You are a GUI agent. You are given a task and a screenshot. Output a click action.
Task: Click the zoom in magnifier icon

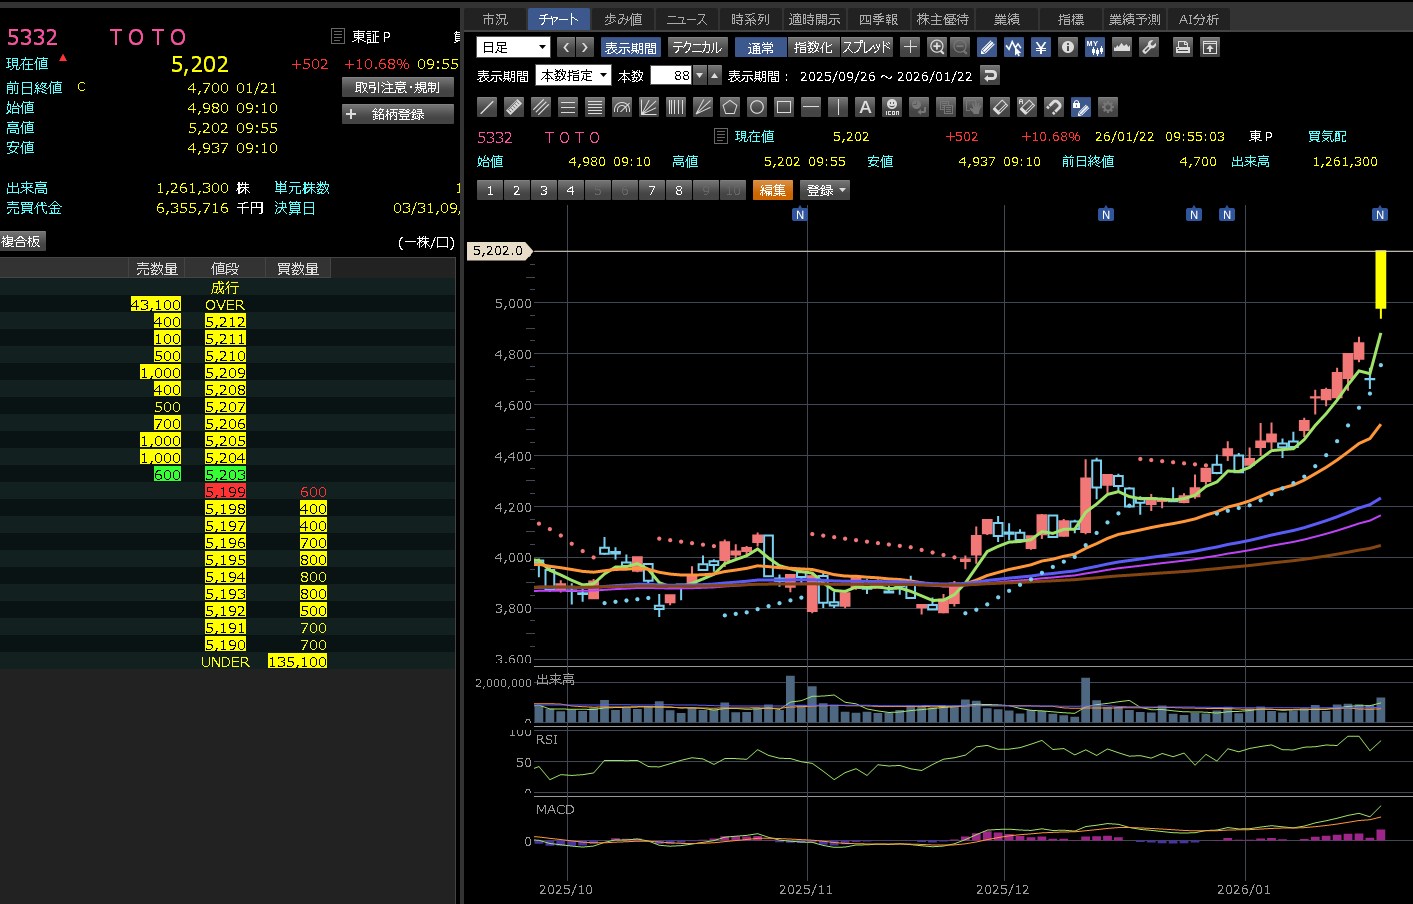coord(937,47)
